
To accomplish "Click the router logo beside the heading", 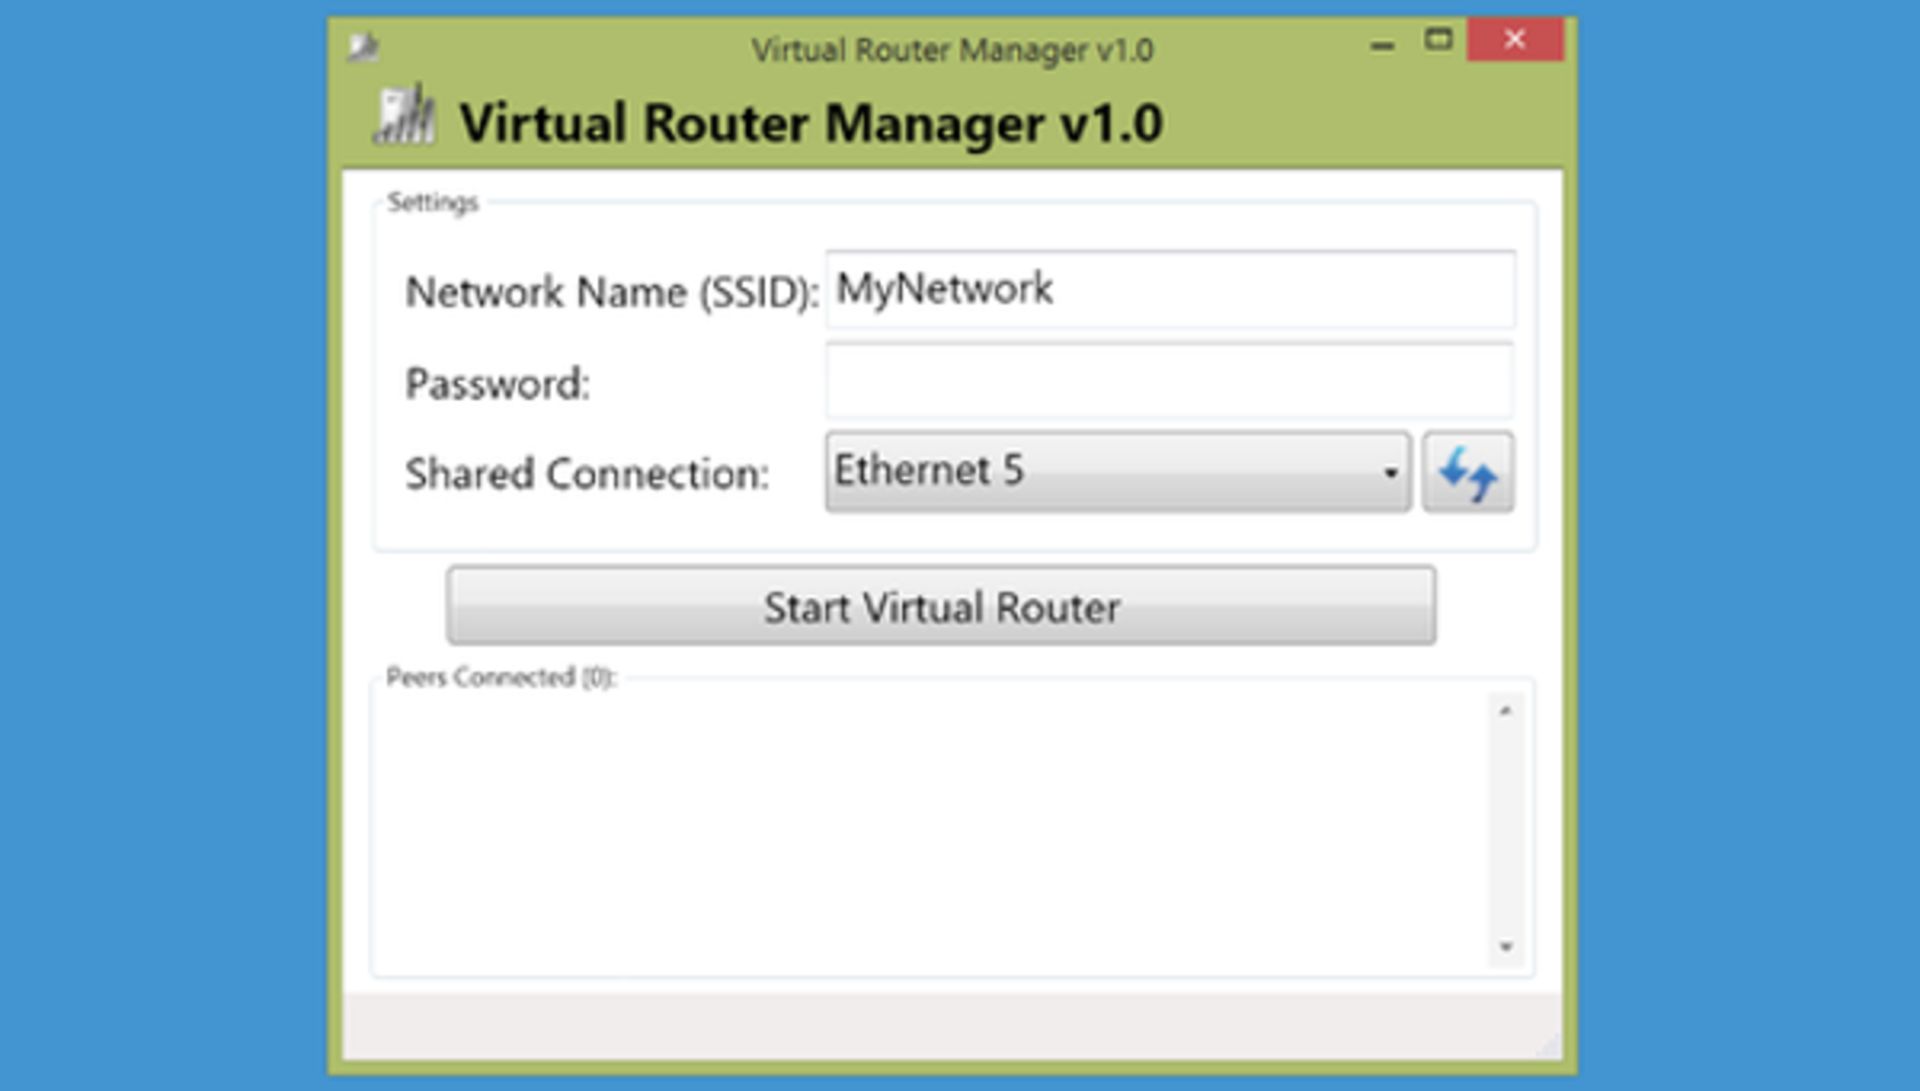I will pyautogui.click(x=405, y=118).
